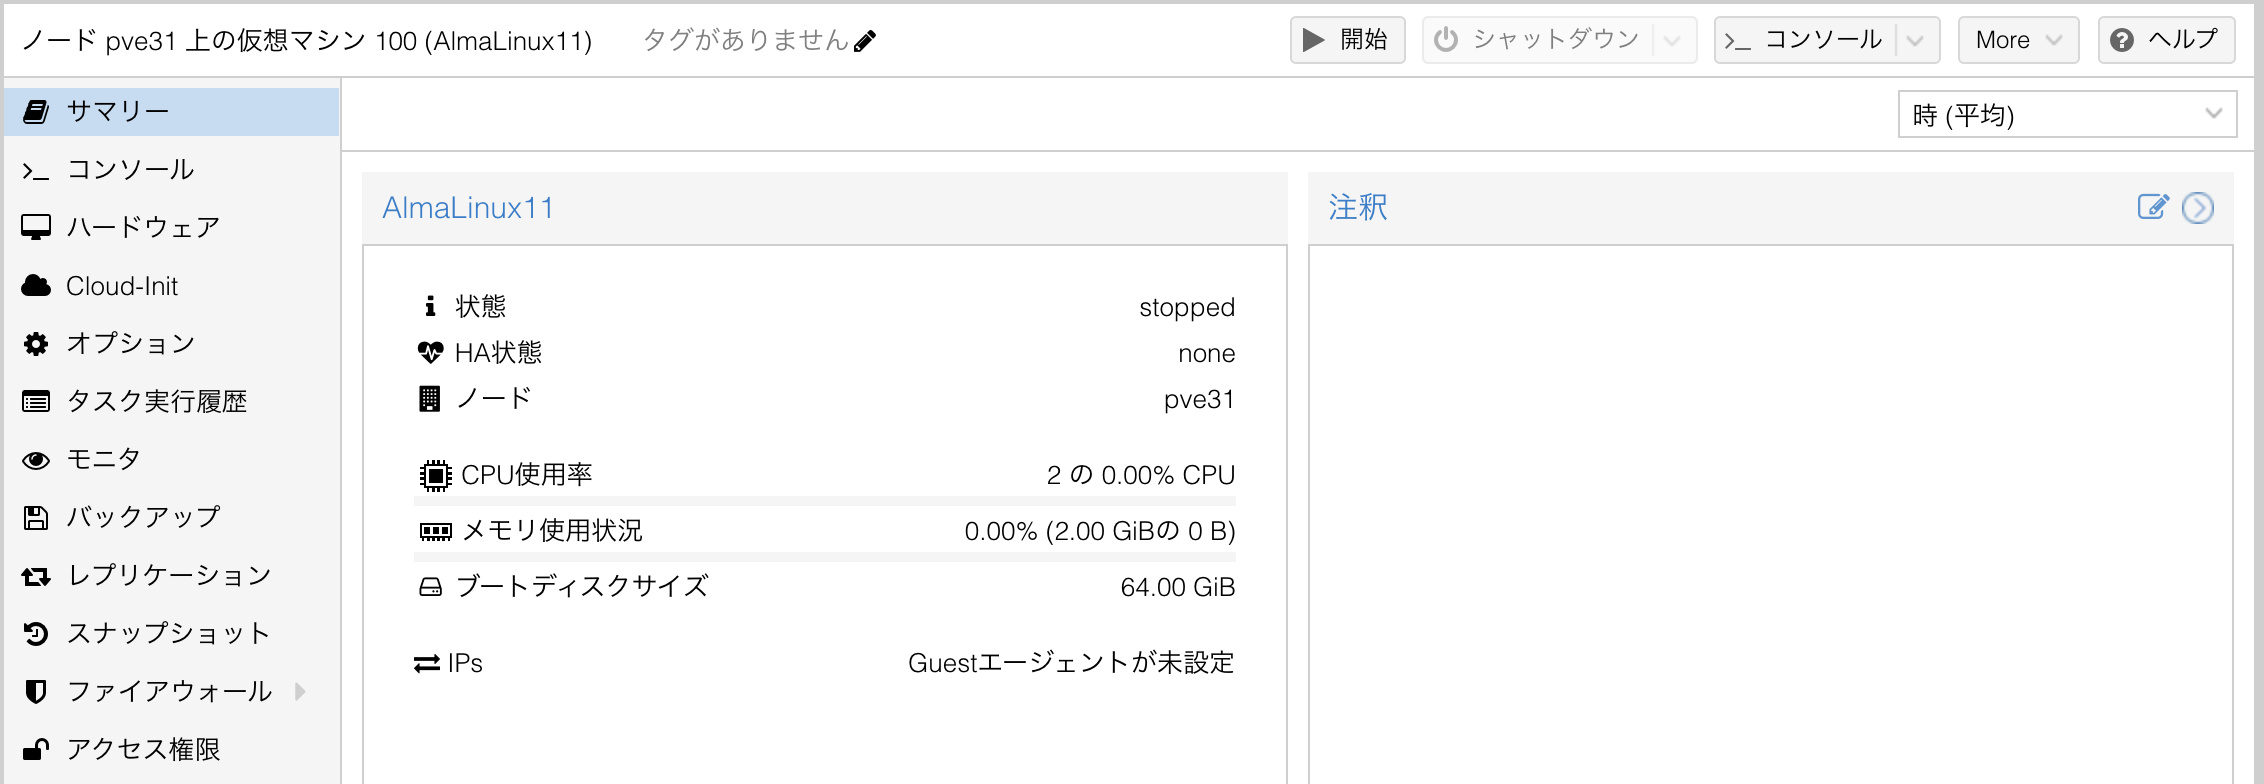
Task: Click the info icon beside 状態
Action: pyautogui.click(x=430, y=306)
